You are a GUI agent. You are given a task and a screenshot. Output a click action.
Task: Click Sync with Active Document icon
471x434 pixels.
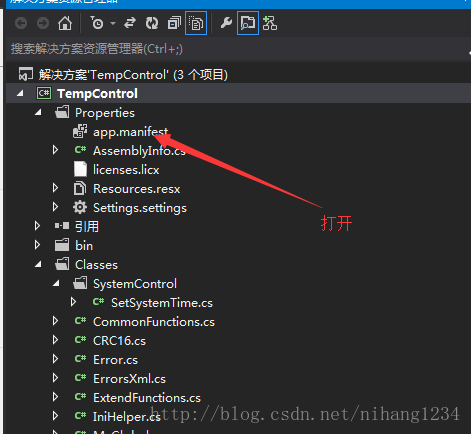coord(130,23)
